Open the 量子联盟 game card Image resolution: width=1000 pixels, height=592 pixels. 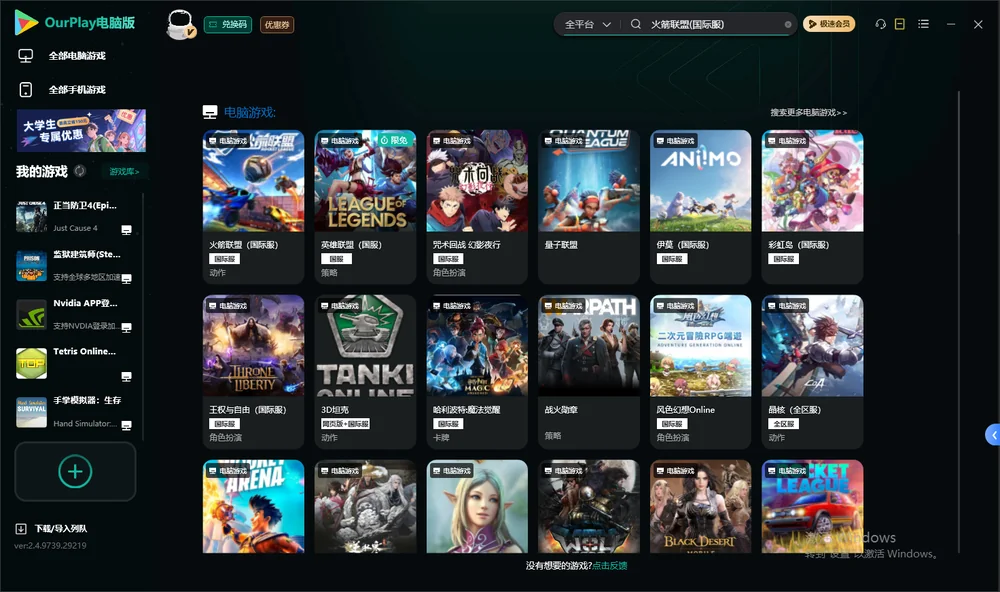click(x=589, y=207)
